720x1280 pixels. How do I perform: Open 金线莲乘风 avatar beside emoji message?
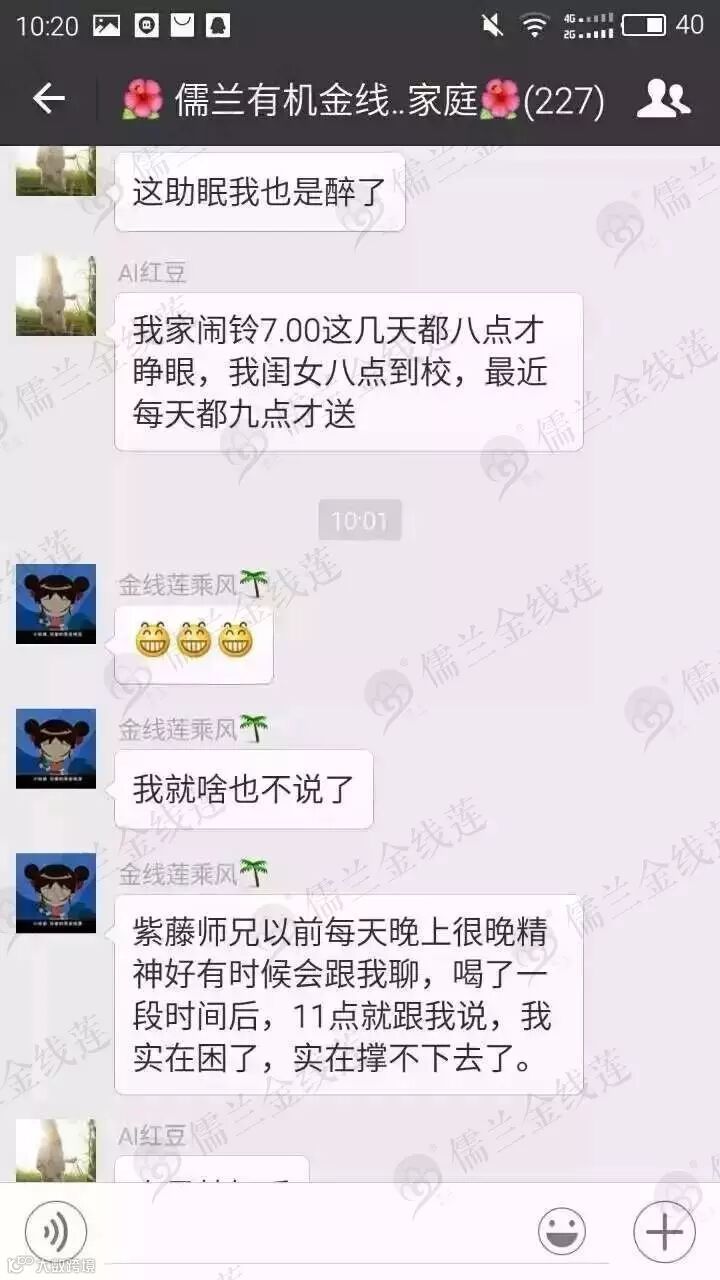tap(56, 604)
